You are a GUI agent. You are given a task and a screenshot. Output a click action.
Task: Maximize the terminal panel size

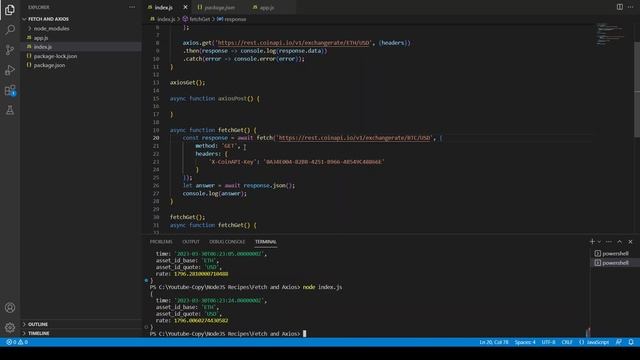620,242
